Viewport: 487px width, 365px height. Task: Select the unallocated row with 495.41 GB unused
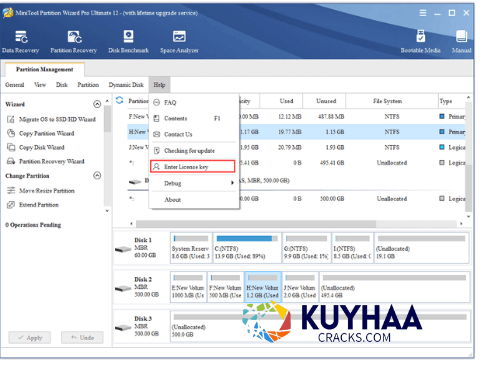[297, 163]
